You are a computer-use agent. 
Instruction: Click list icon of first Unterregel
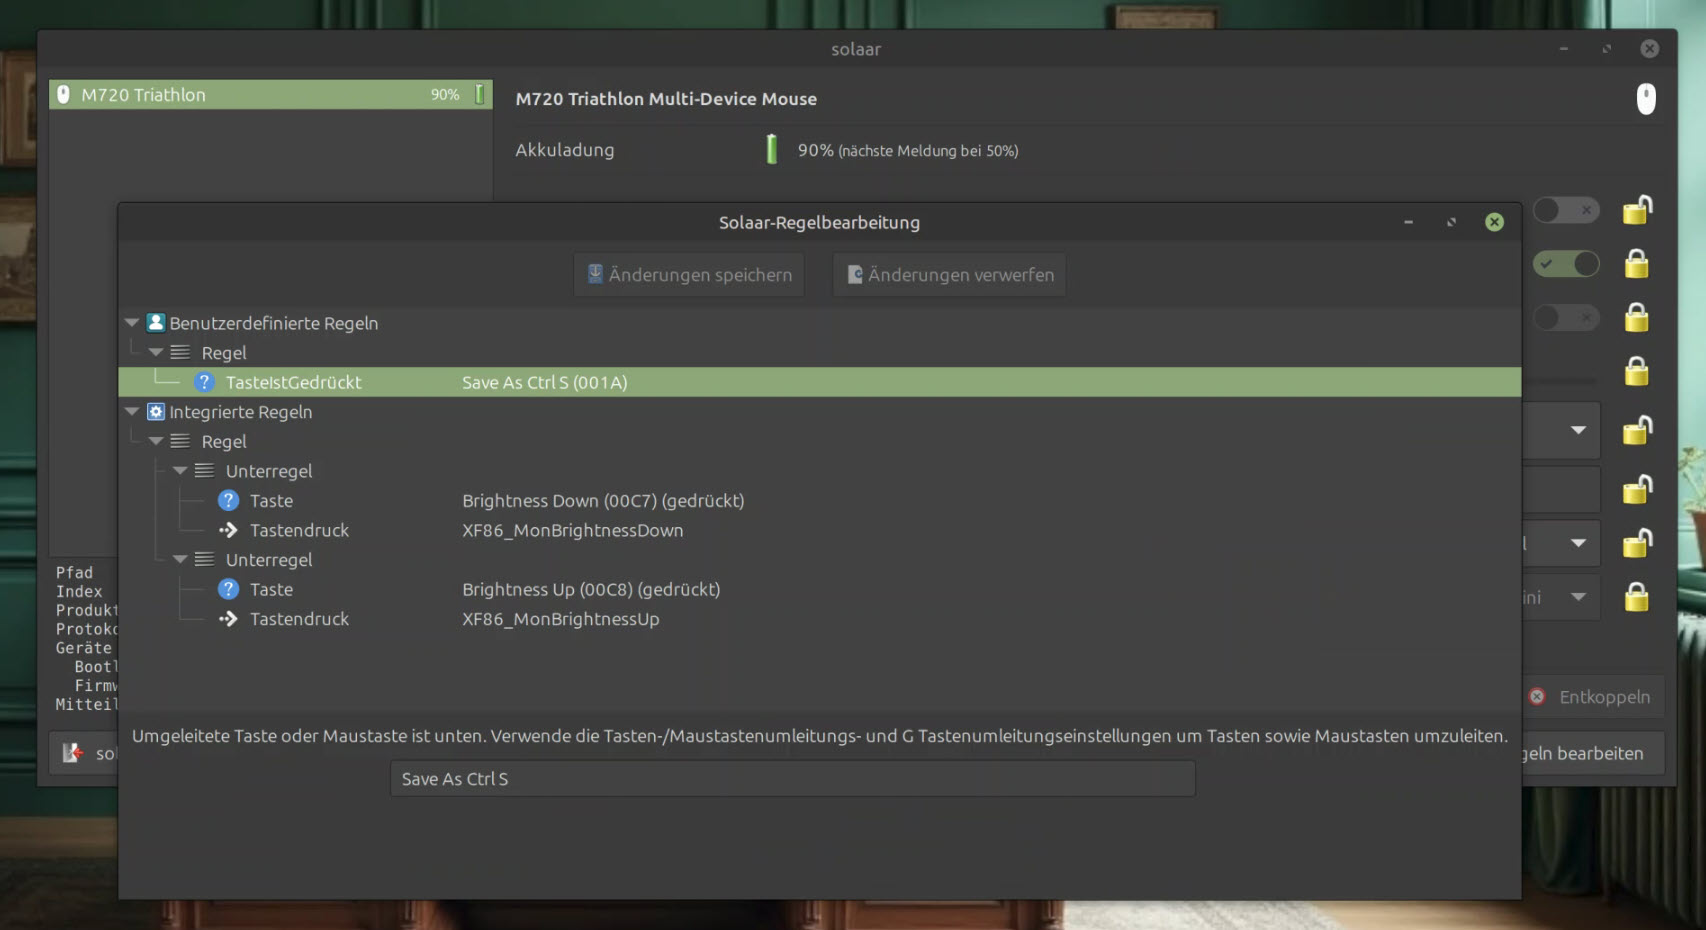coord(204,471)
